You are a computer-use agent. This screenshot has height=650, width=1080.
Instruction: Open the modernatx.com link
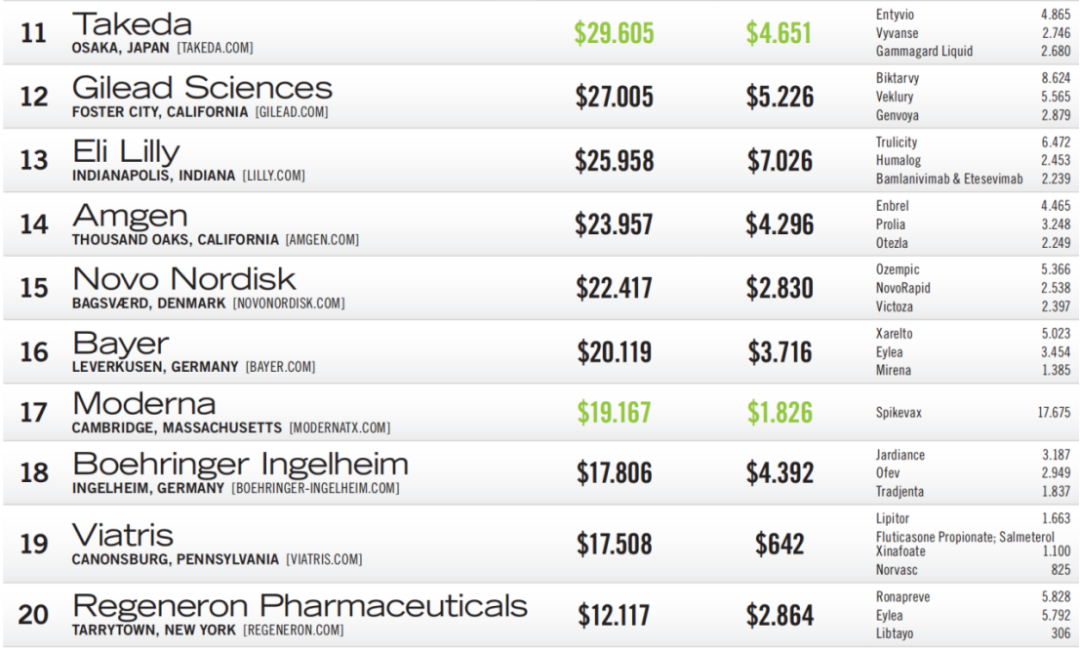click(339, 428)
